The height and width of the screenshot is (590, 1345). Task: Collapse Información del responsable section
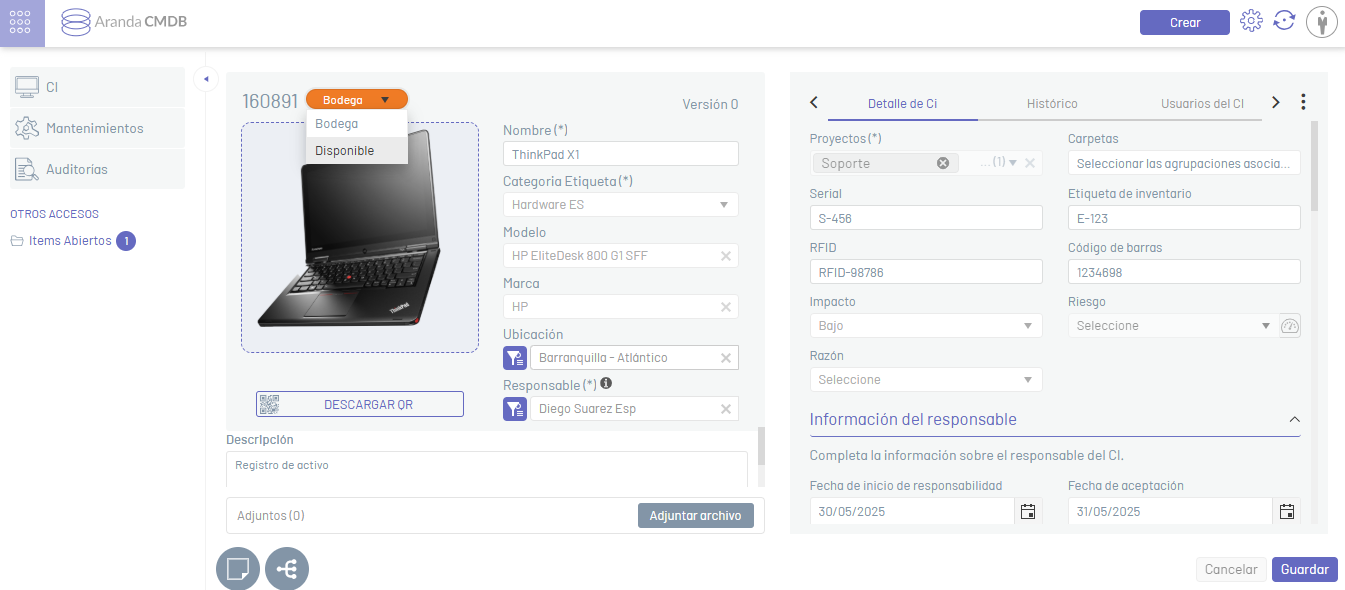(x=1294, y=420)
